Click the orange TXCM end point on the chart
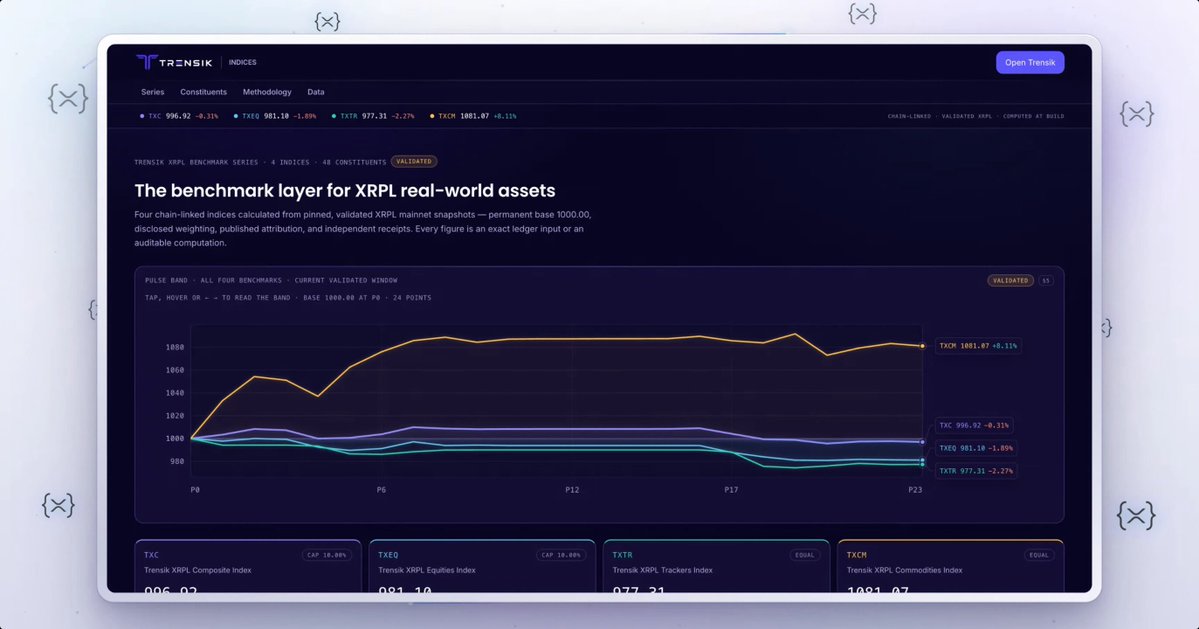The width and height of the screenshot is (1199, 629). click(922, 346)
